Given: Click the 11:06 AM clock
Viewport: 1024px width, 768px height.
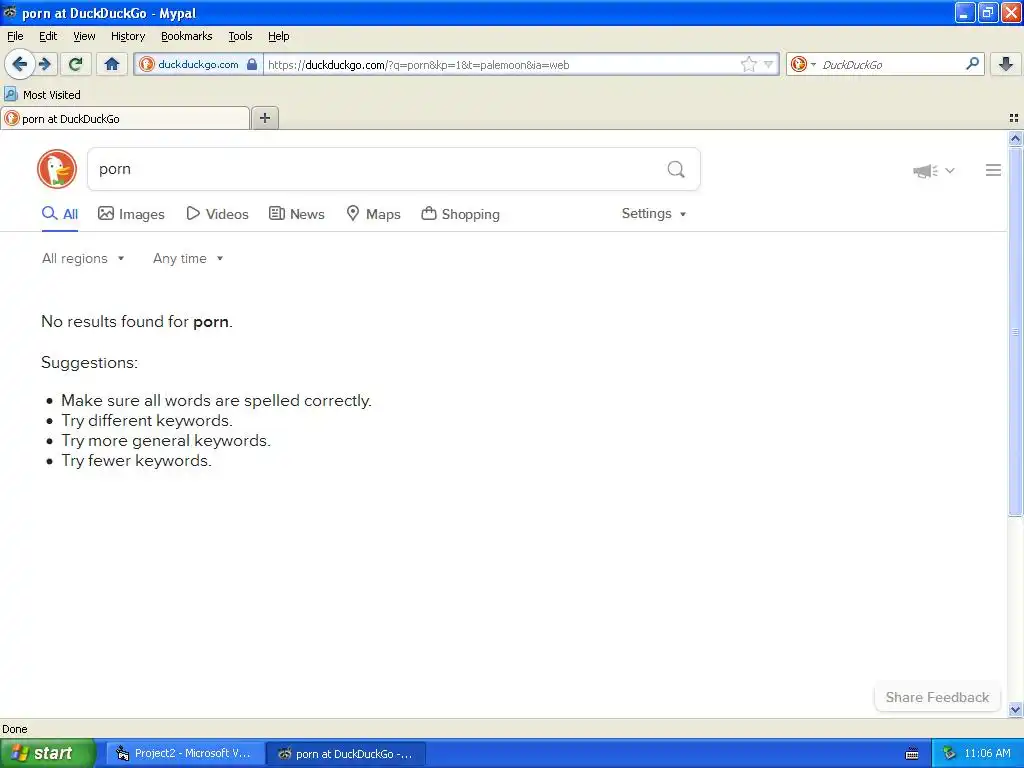Looking at the screenshot, I should tap(987, 754).
